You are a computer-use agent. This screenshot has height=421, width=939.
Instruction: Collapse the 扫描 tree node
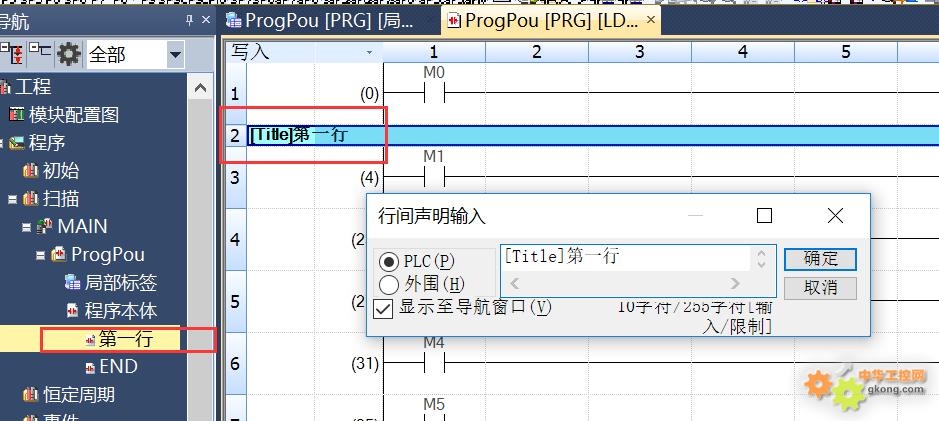(12, 199)
